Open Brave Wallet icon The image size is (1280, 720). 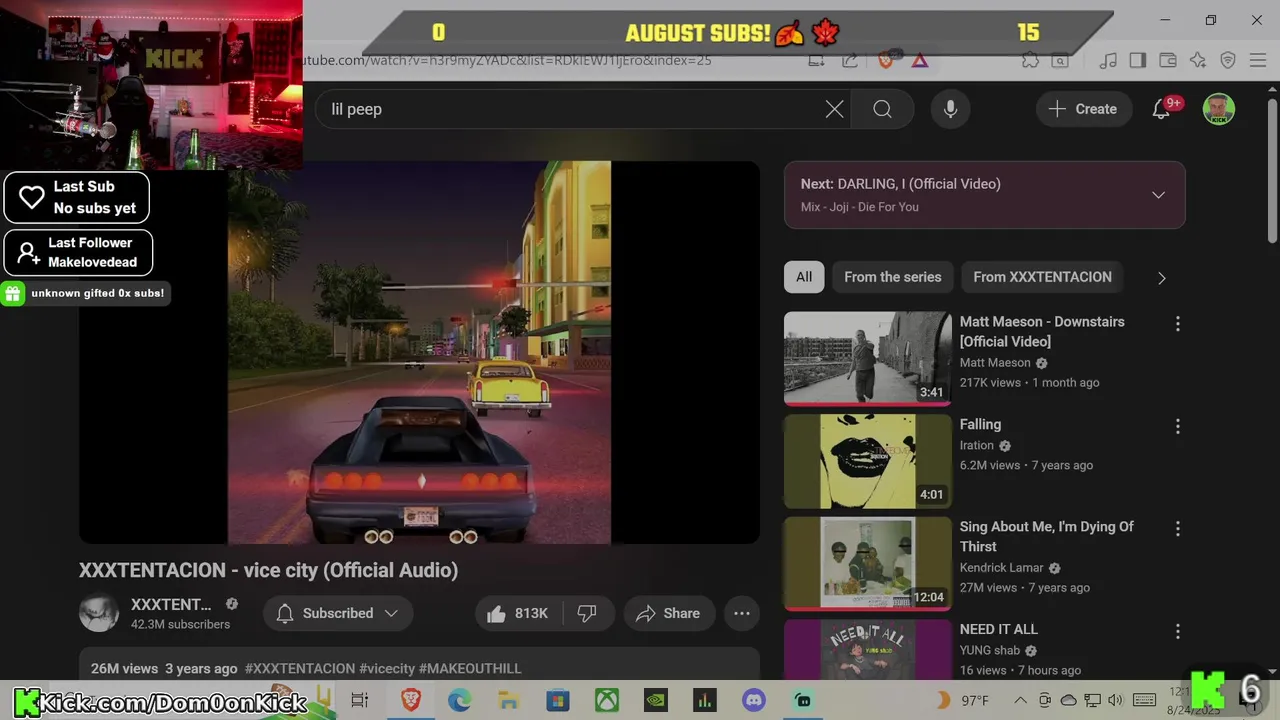[x=1167, y=60]
